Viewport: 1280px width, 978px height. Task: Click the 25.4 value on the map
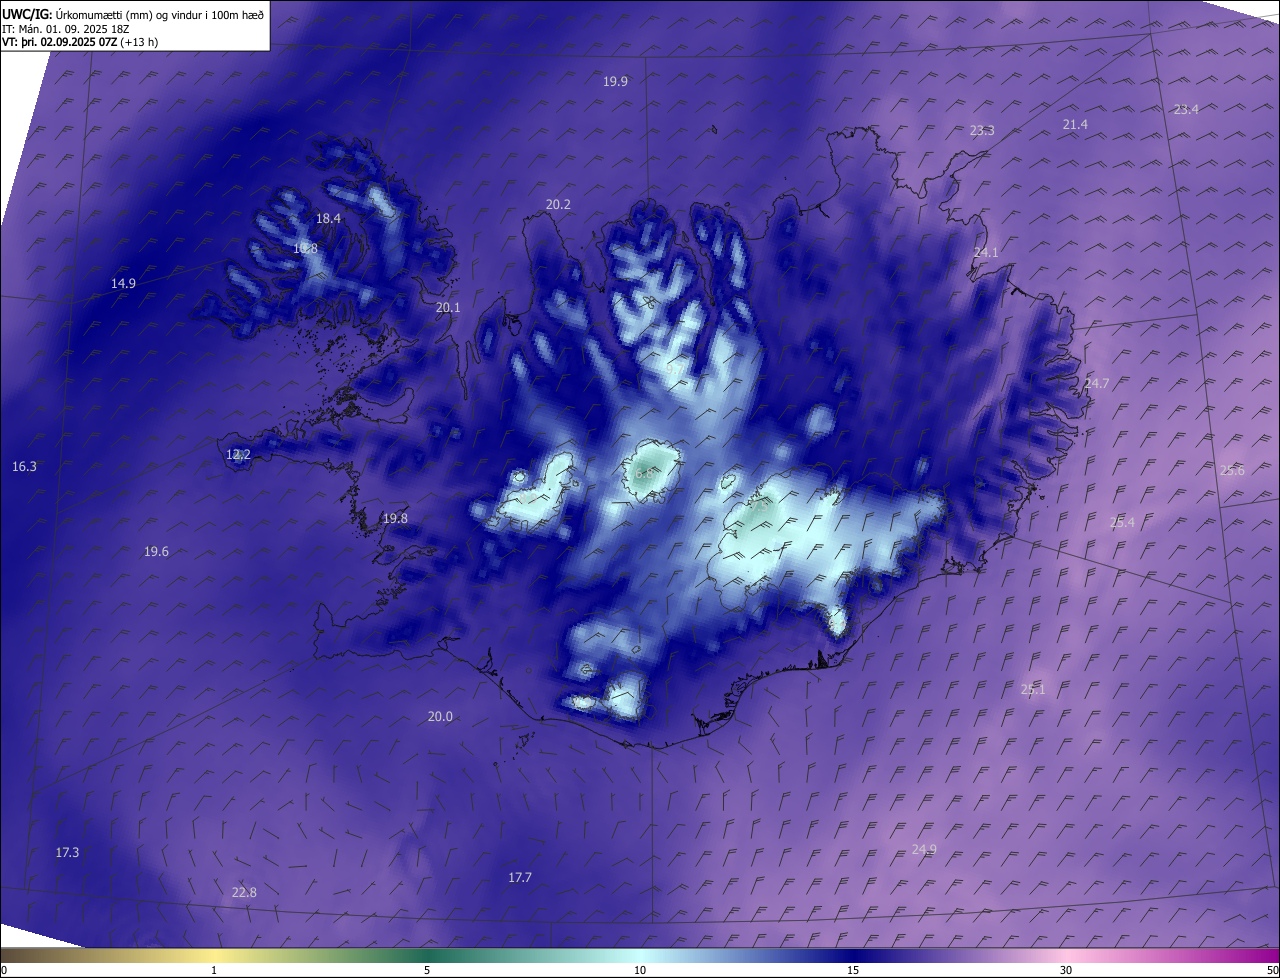(1122, 522)
